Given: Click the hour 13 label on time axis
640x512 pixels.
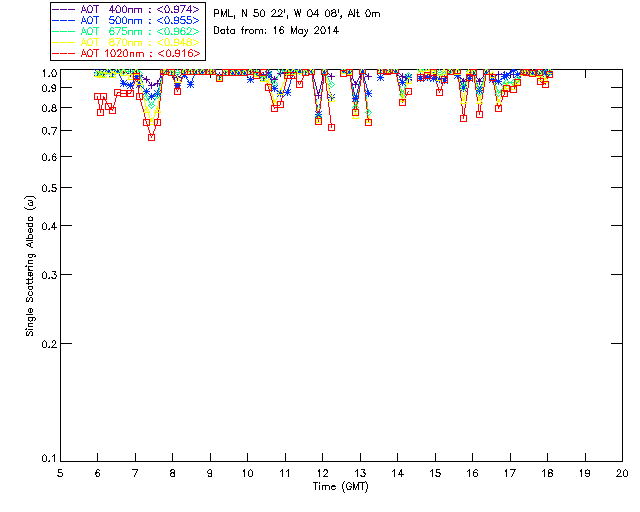Looking at the screenshot, I should coord(360,473).
